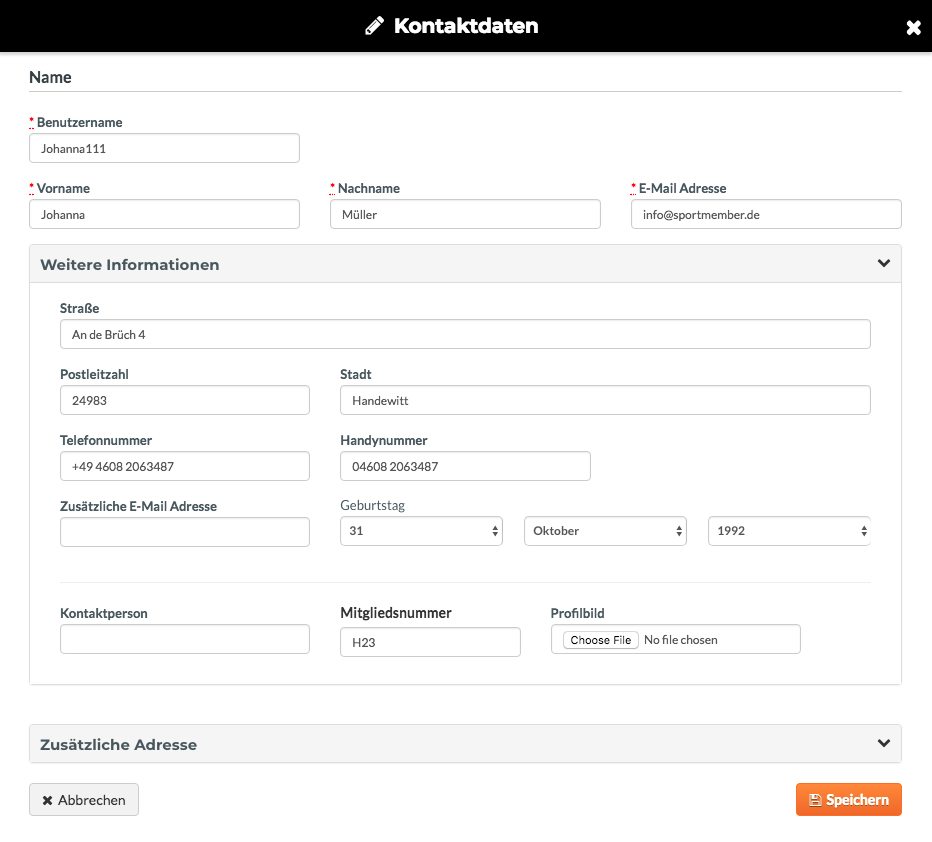Close the Kontaktdaten dialog with X icon
This screenshot has width=932, height=842.
913,27
